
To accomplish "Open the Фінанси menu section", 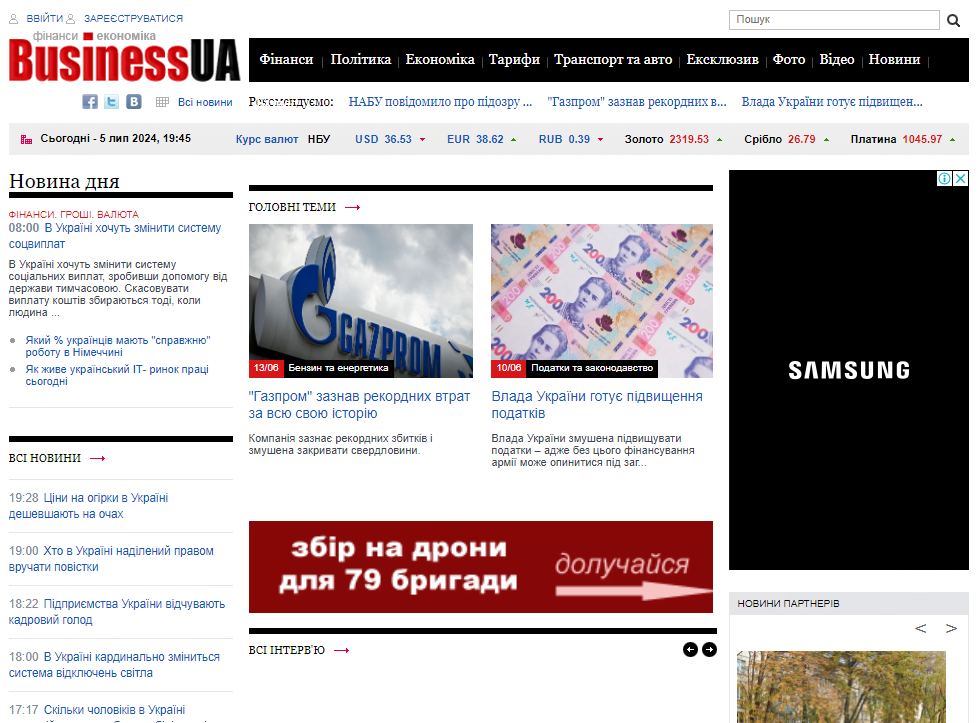I will tap(286, 59).
